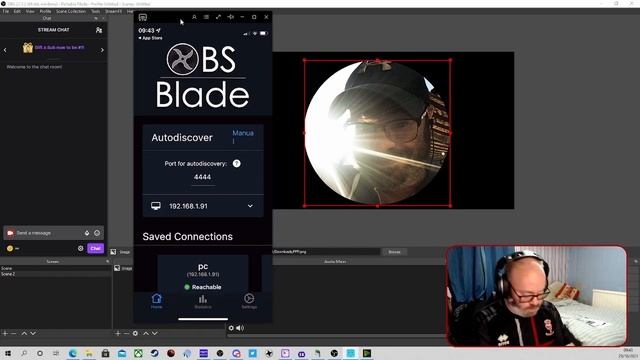Select the webcam overlay in bottom right
Screen dimensions: 640x360
[536, 296]
